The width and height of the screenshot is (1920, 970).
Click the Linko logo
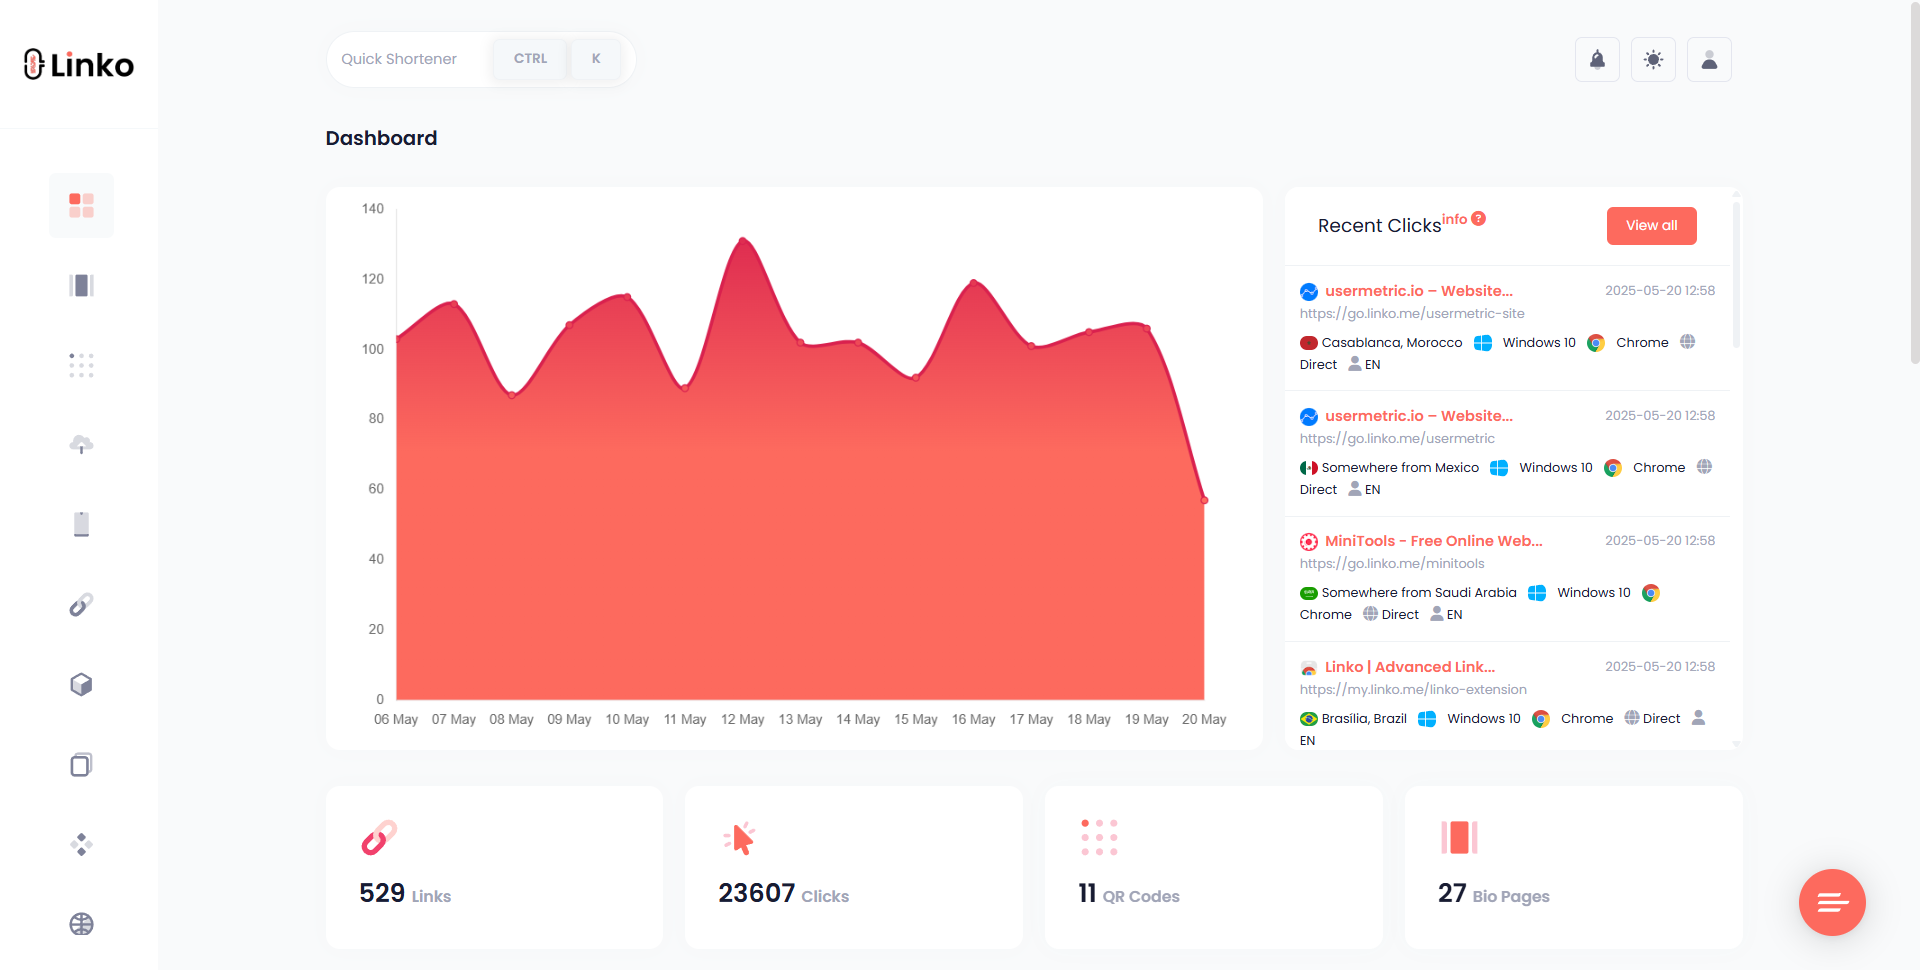coord(79,65)
